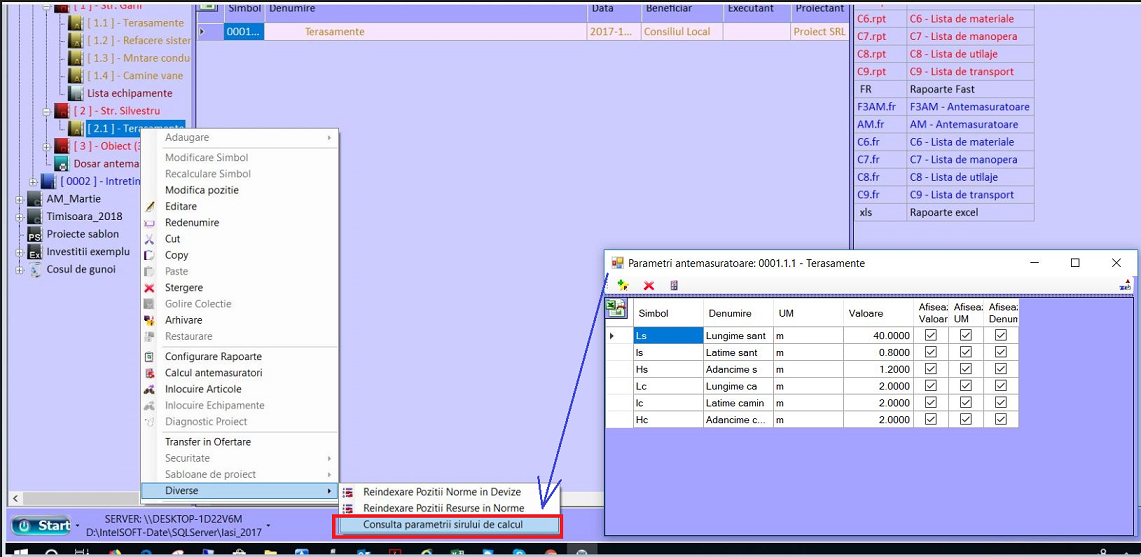Click the icon of tree item 1.4 Camine vane

[76, 76]
